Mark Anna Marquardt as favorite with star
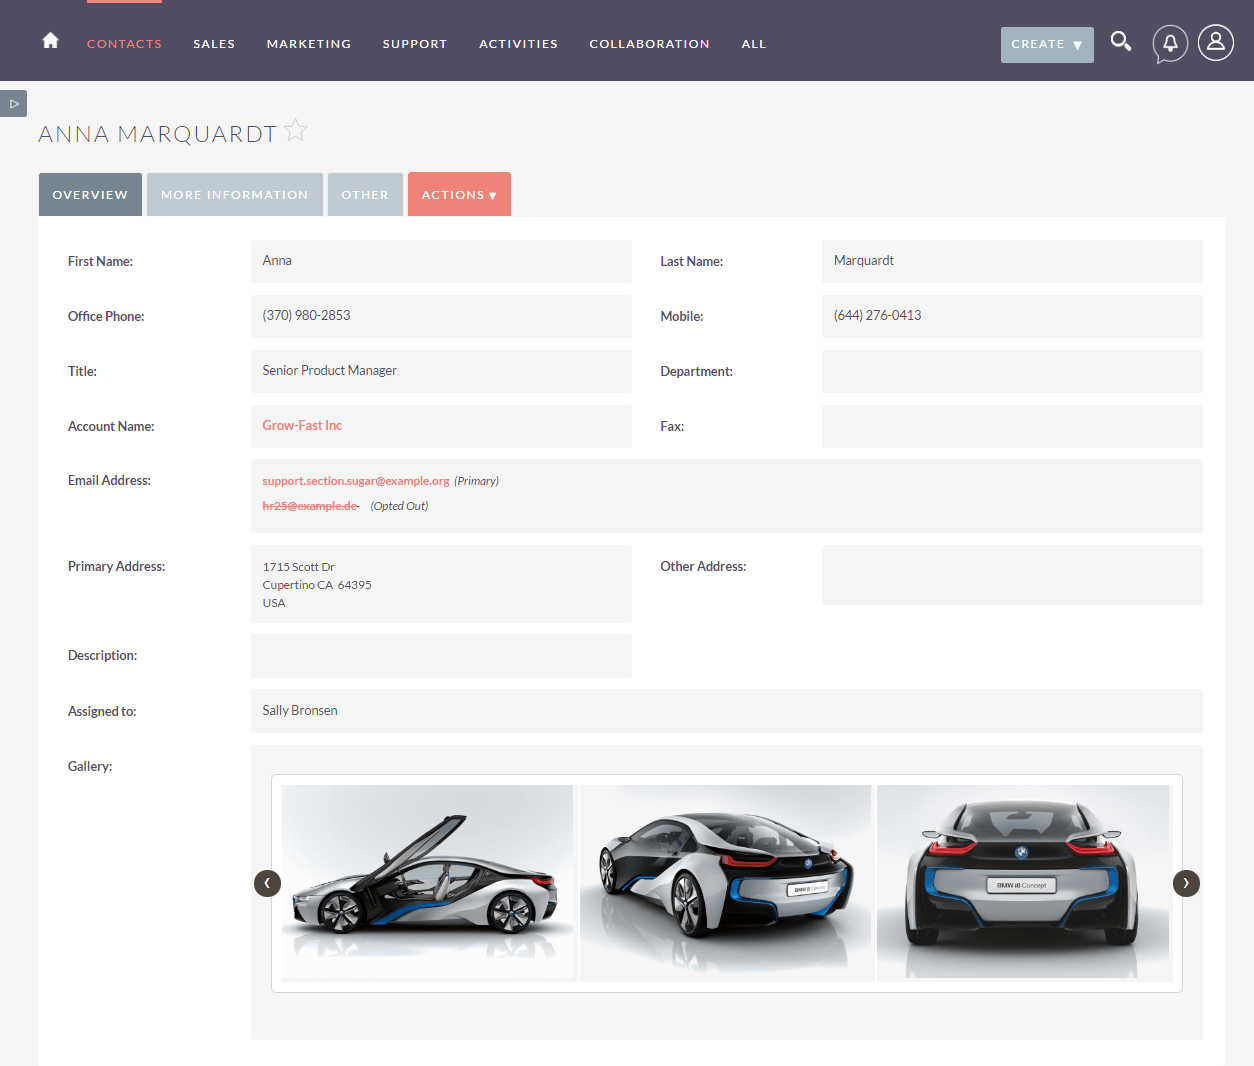Screen dimensions: 1254x1066 [x=296, y=130]
